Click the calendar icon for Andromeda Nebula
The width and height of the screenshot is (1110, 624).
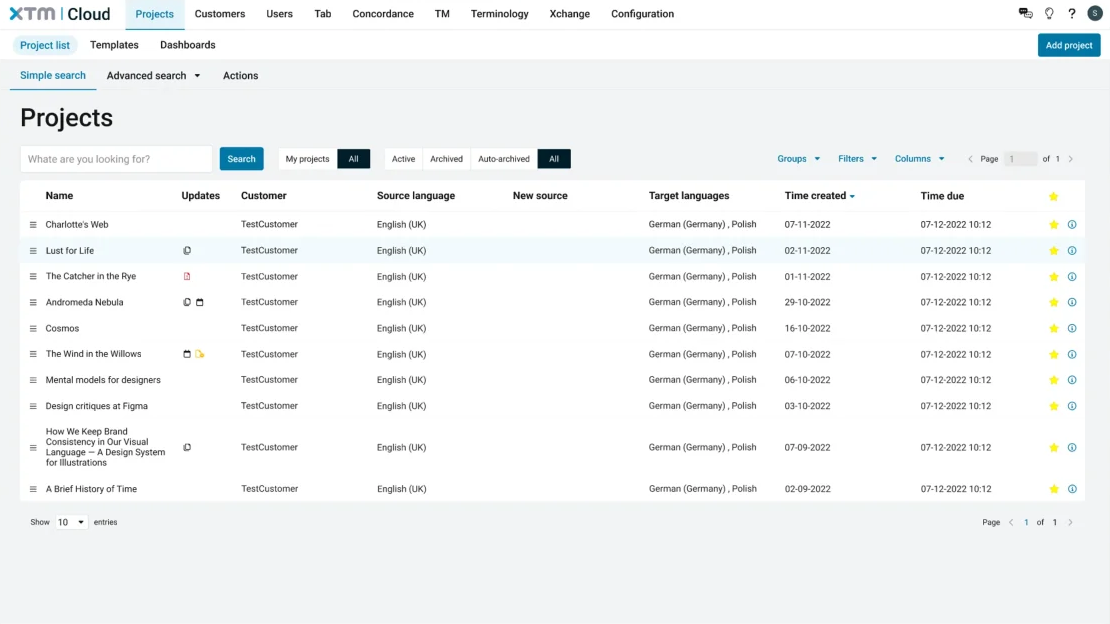[x=200, y=302]
